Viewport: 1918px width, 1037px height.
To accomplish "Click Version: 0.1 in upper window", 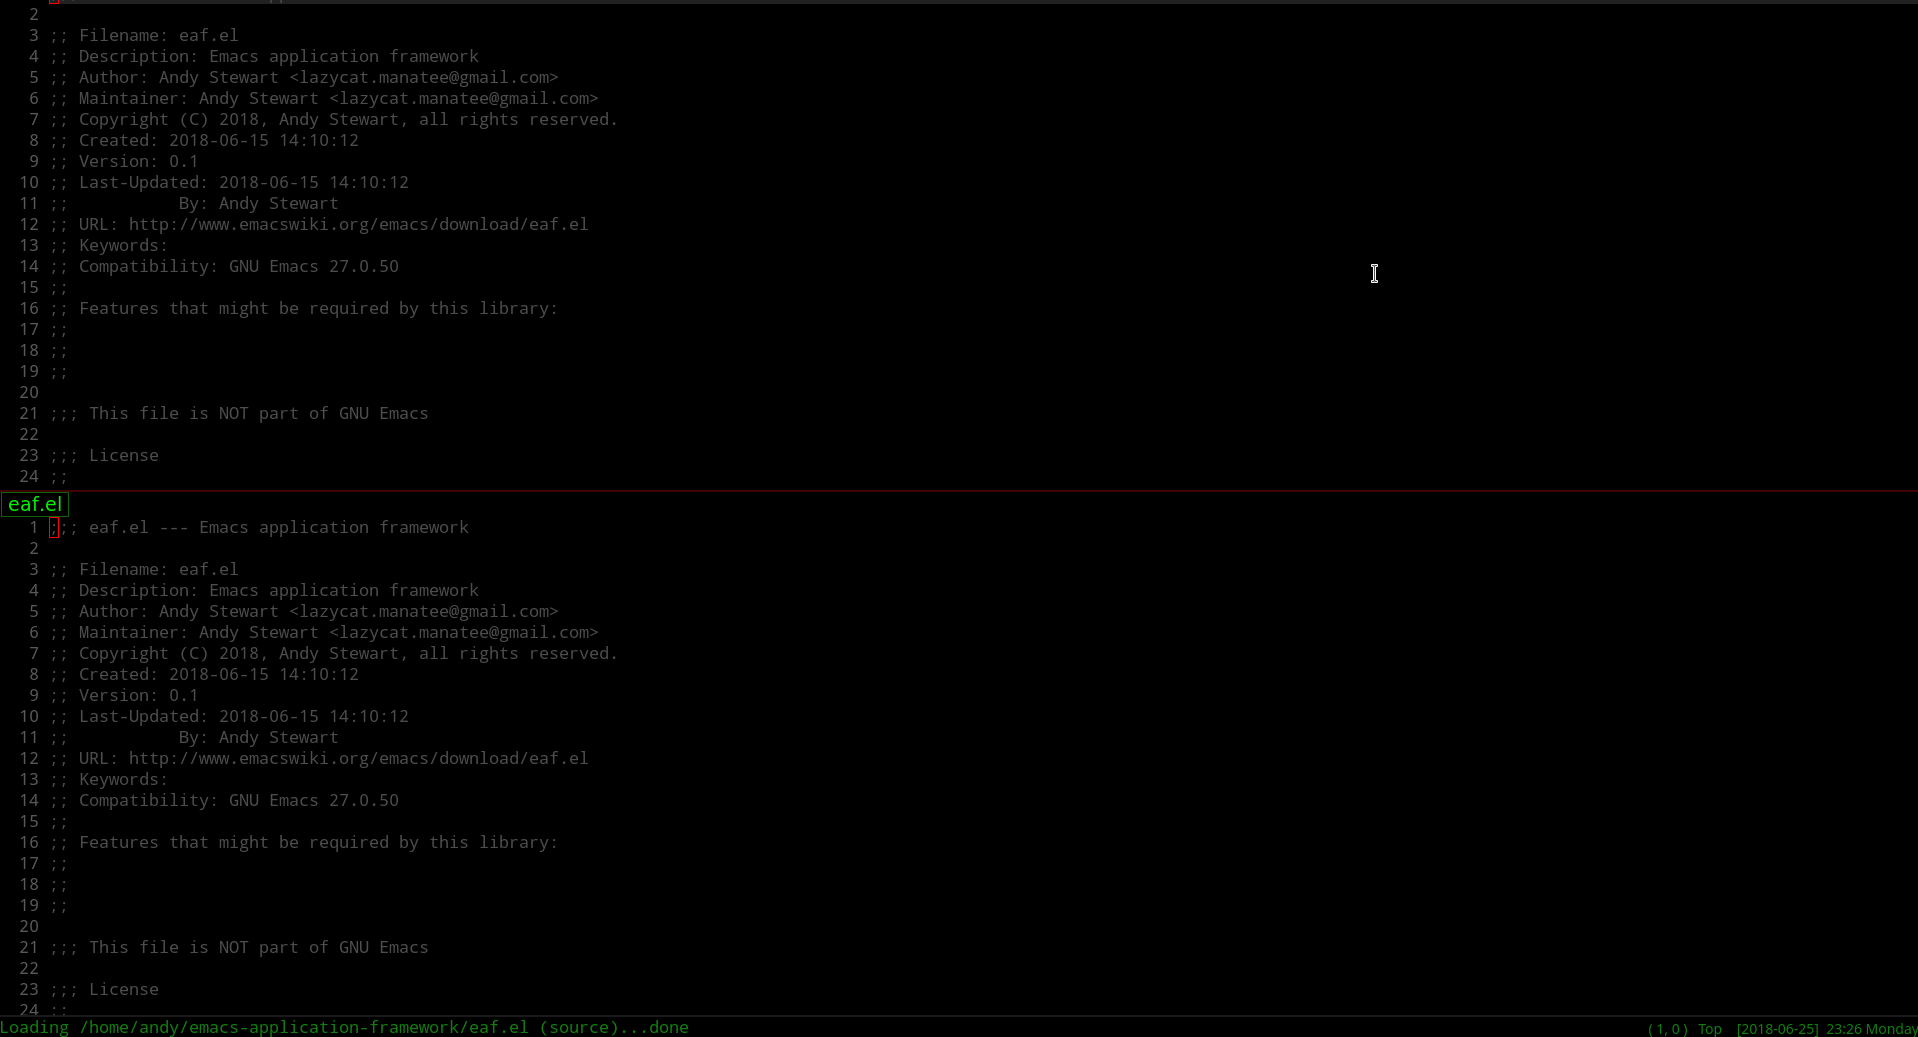I will click(139, 161).
